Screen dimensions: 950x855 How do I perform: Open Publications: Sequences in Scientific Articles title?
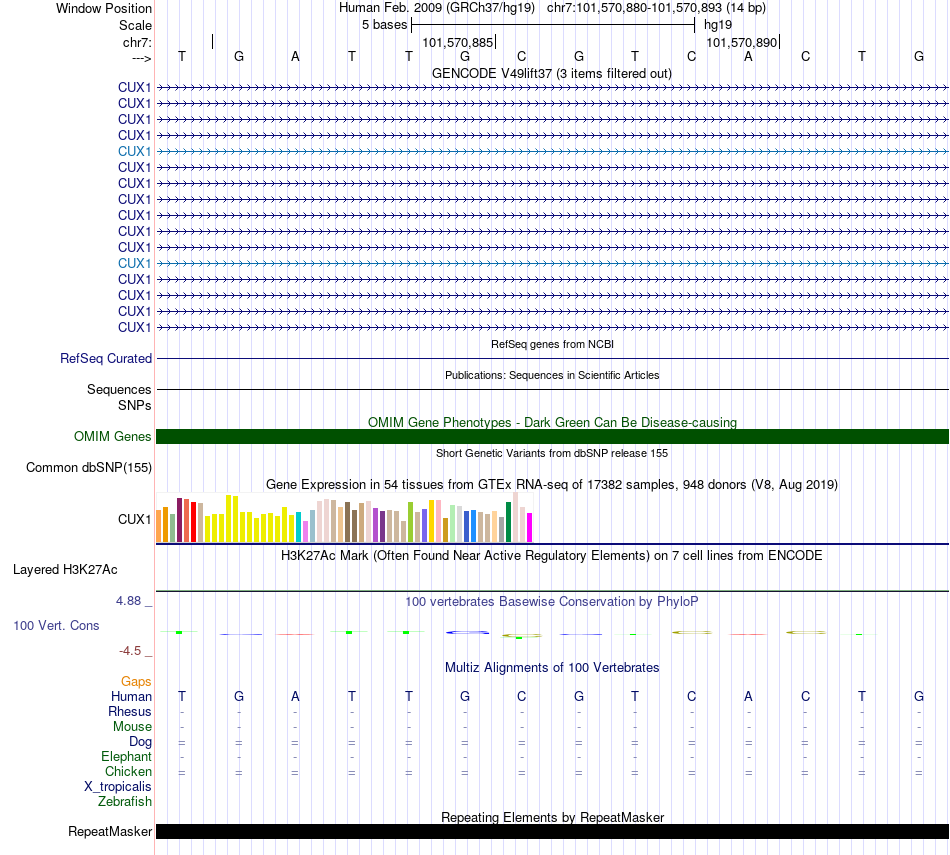coord(552,375)
